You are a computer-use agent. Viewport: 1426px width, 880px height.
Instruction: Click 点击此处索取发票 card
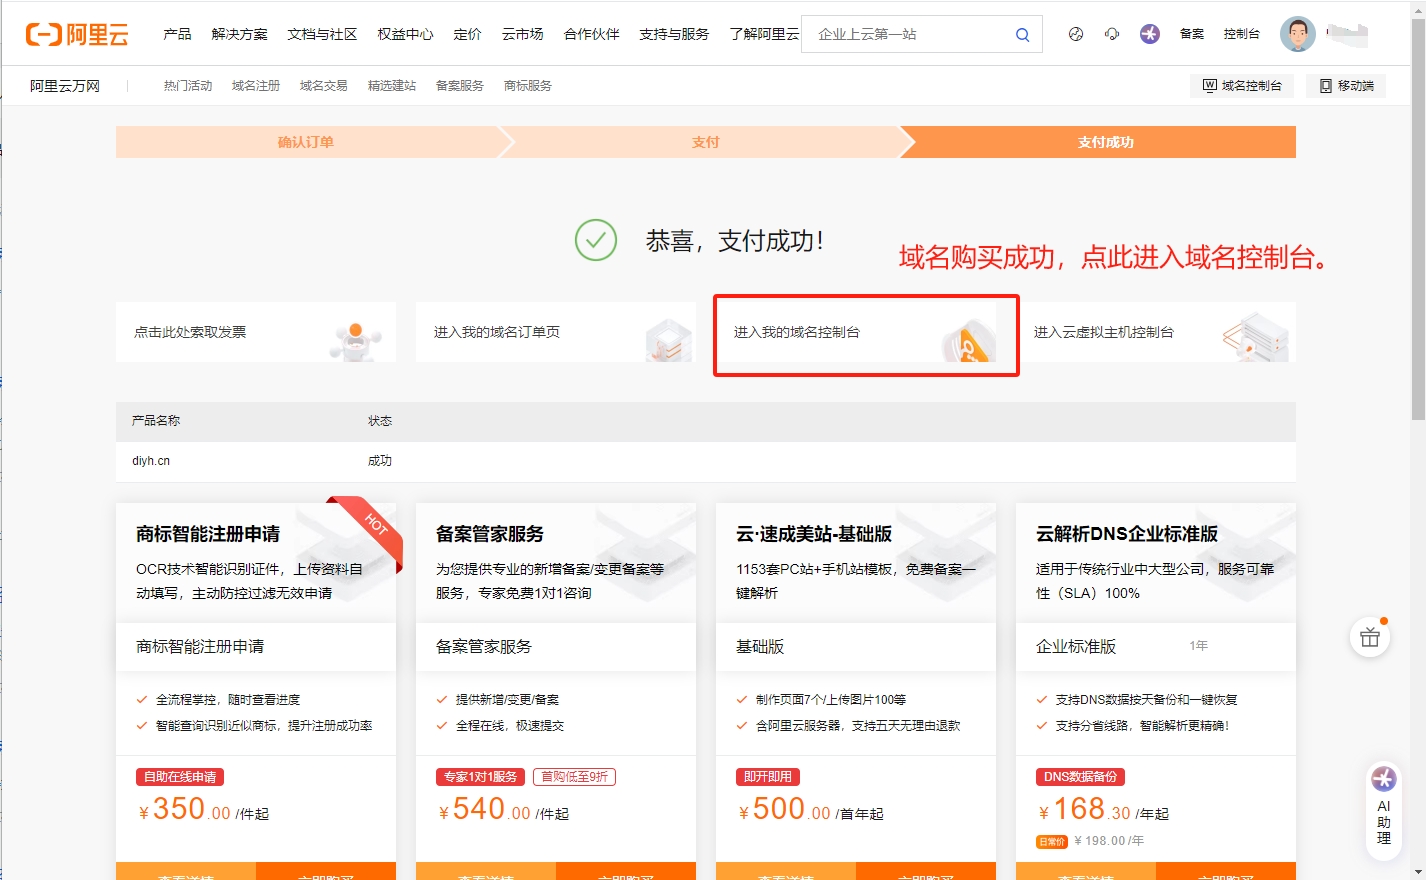coord(255,333)
